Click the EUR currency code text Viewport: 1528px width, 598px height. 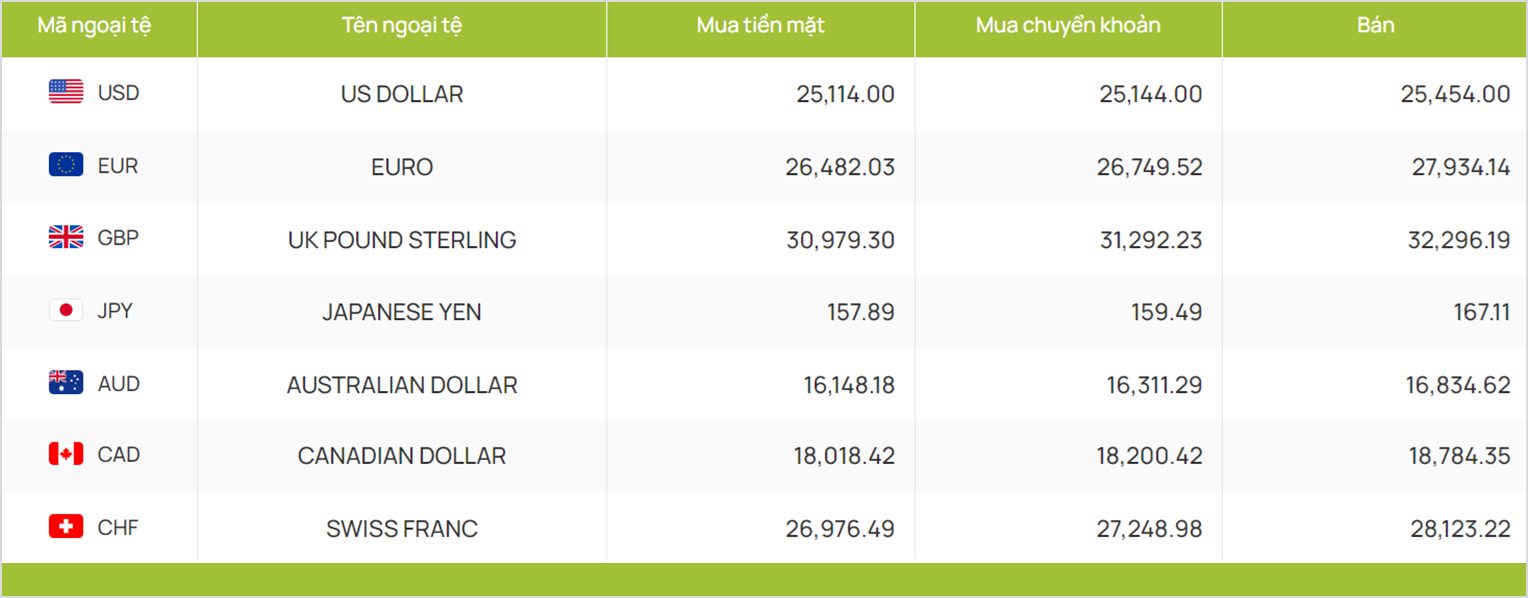118,166
